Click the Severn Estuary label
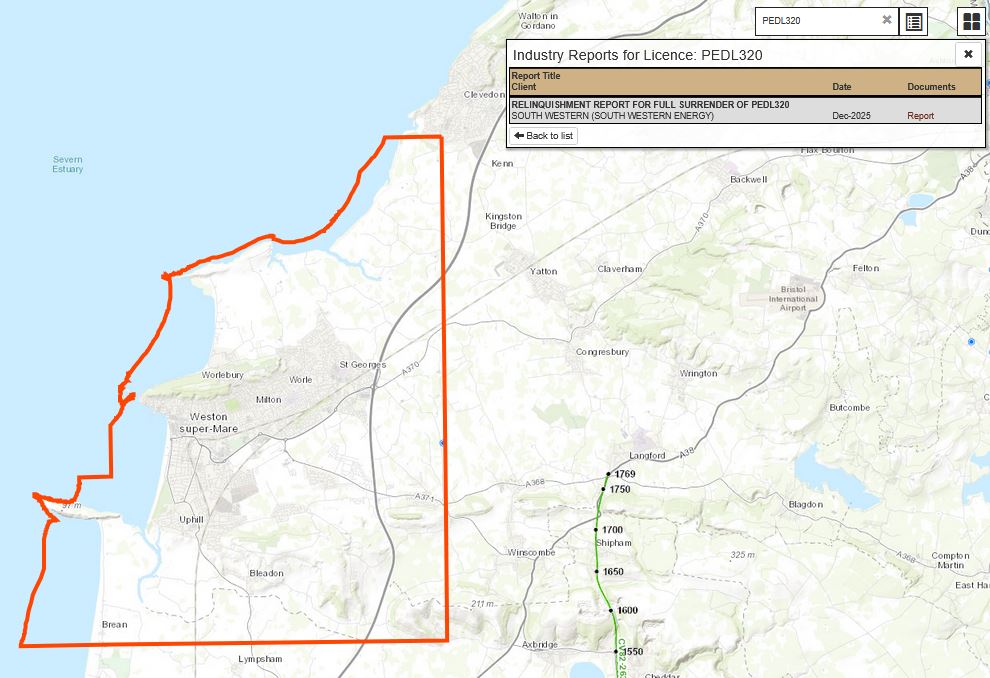 (68, 164)
